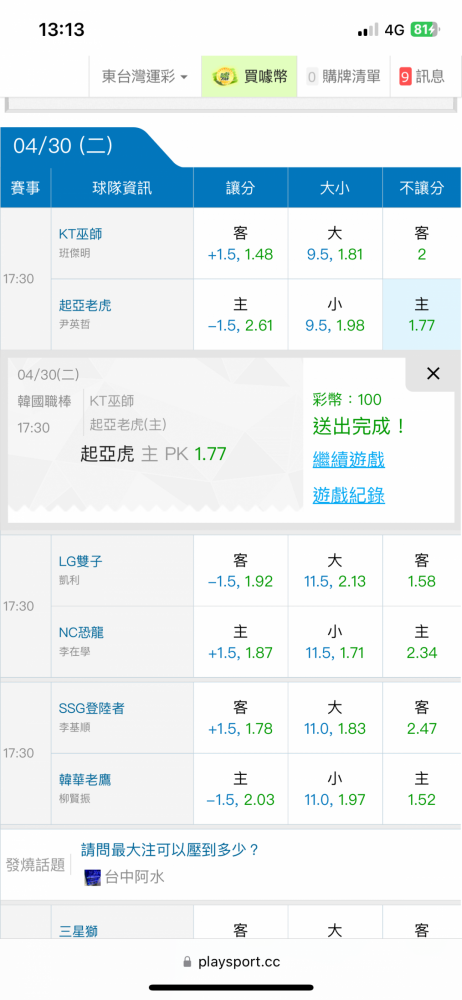462x1000 pixels.
Task: Open 台中阿水 user avatar thumbnail
Action: pyautogui.click(x=93, y=878)
